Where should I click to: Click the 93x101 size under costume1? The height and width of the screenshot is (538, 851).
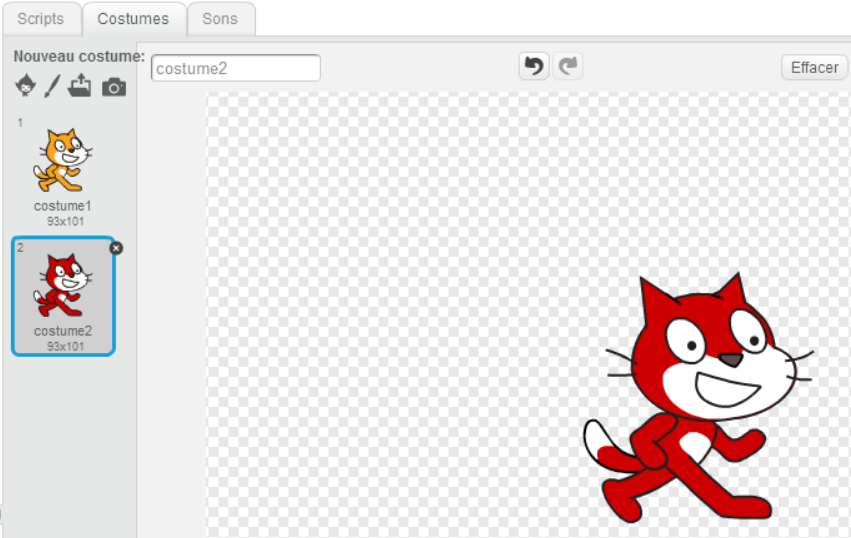[65, 221]
